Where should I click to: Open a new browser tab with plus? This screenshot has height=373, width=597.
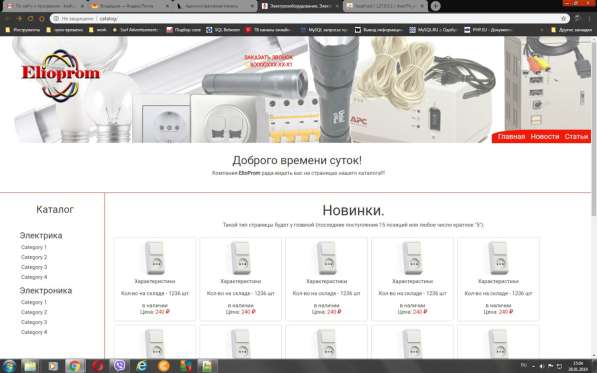[x=435, y=6]
